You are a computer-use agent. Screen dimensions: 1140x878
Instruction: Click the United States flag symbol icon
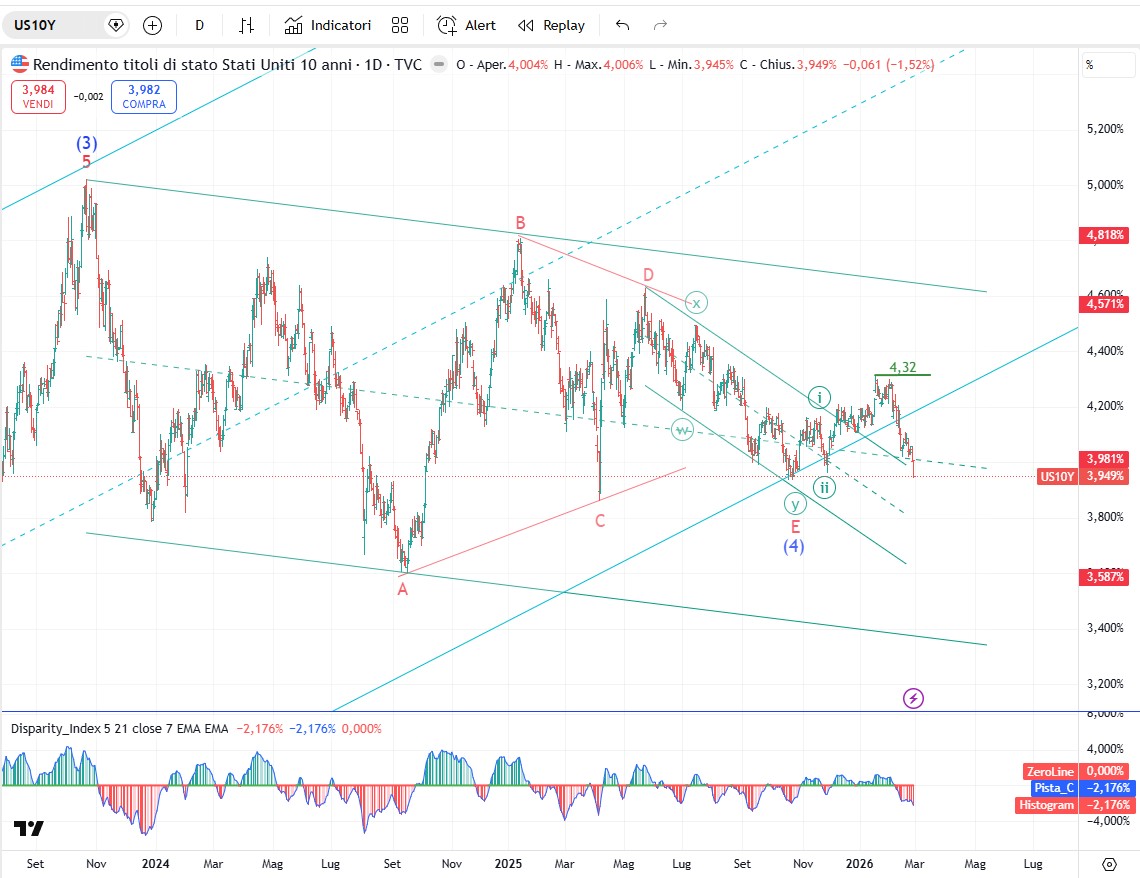[20, 64]
